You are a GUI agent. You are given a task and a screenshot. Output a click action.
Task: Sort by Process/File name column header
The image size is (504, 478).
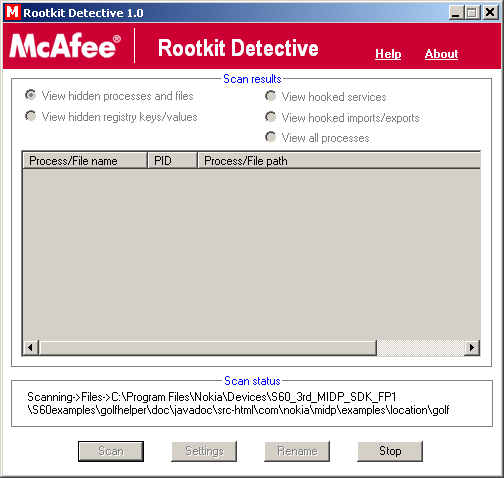pyautogui.click(x=85, y=161)
